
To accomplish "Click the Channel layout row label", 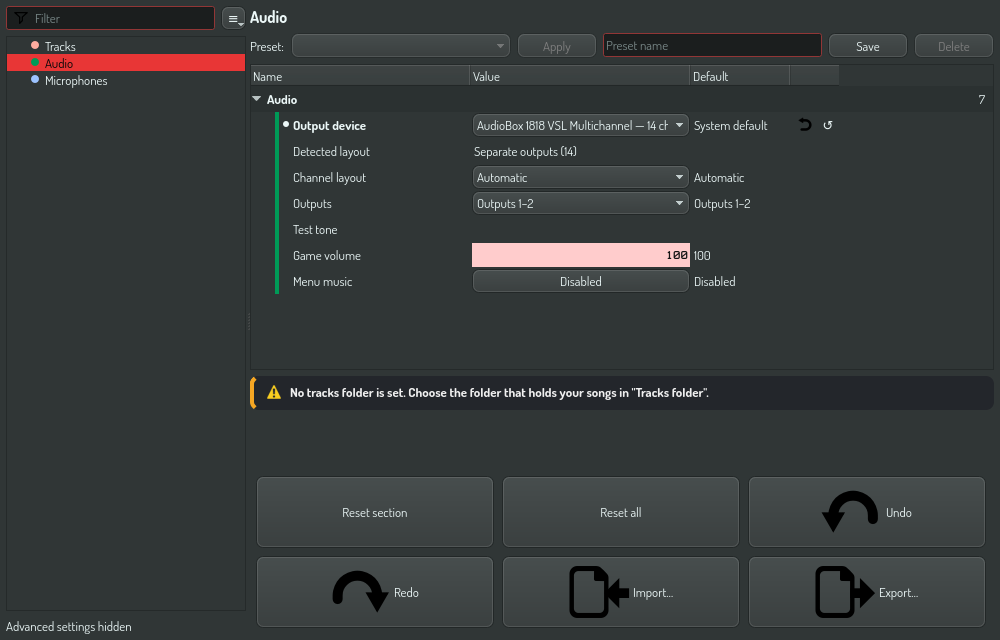I will pos(329,178).
